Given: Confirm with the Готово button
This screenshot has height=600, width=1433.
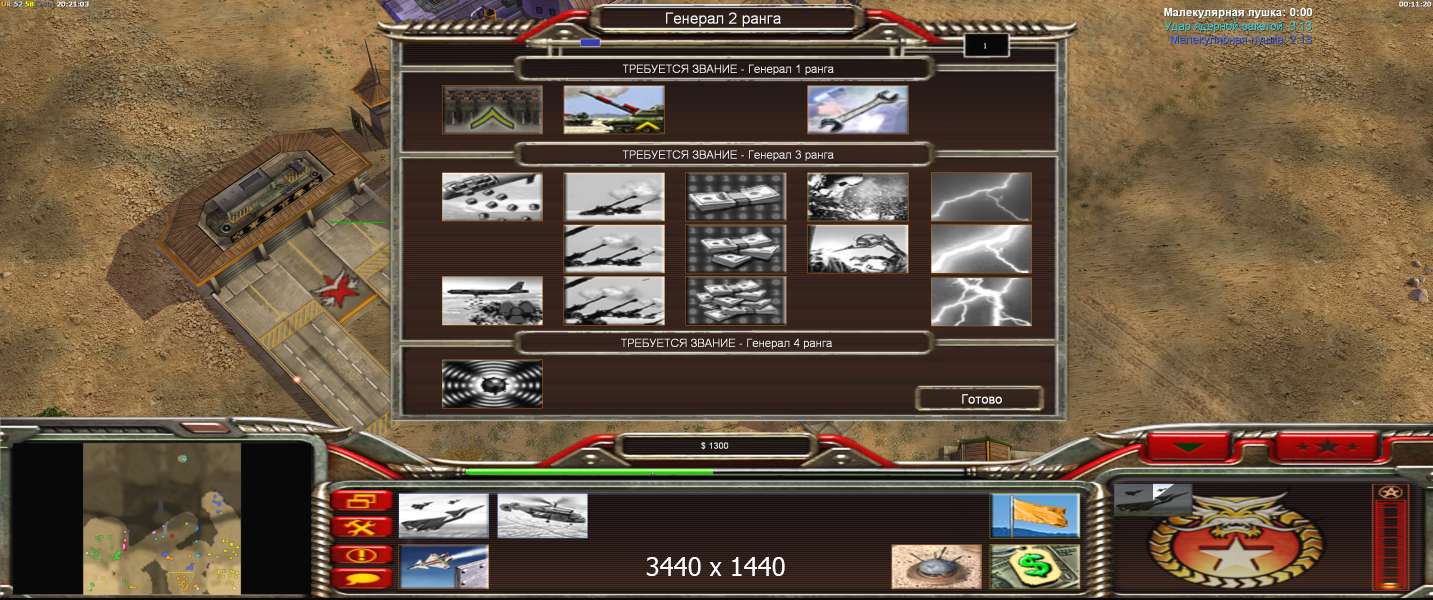Looking at the screenshot, I should click(x=981, y=398).
